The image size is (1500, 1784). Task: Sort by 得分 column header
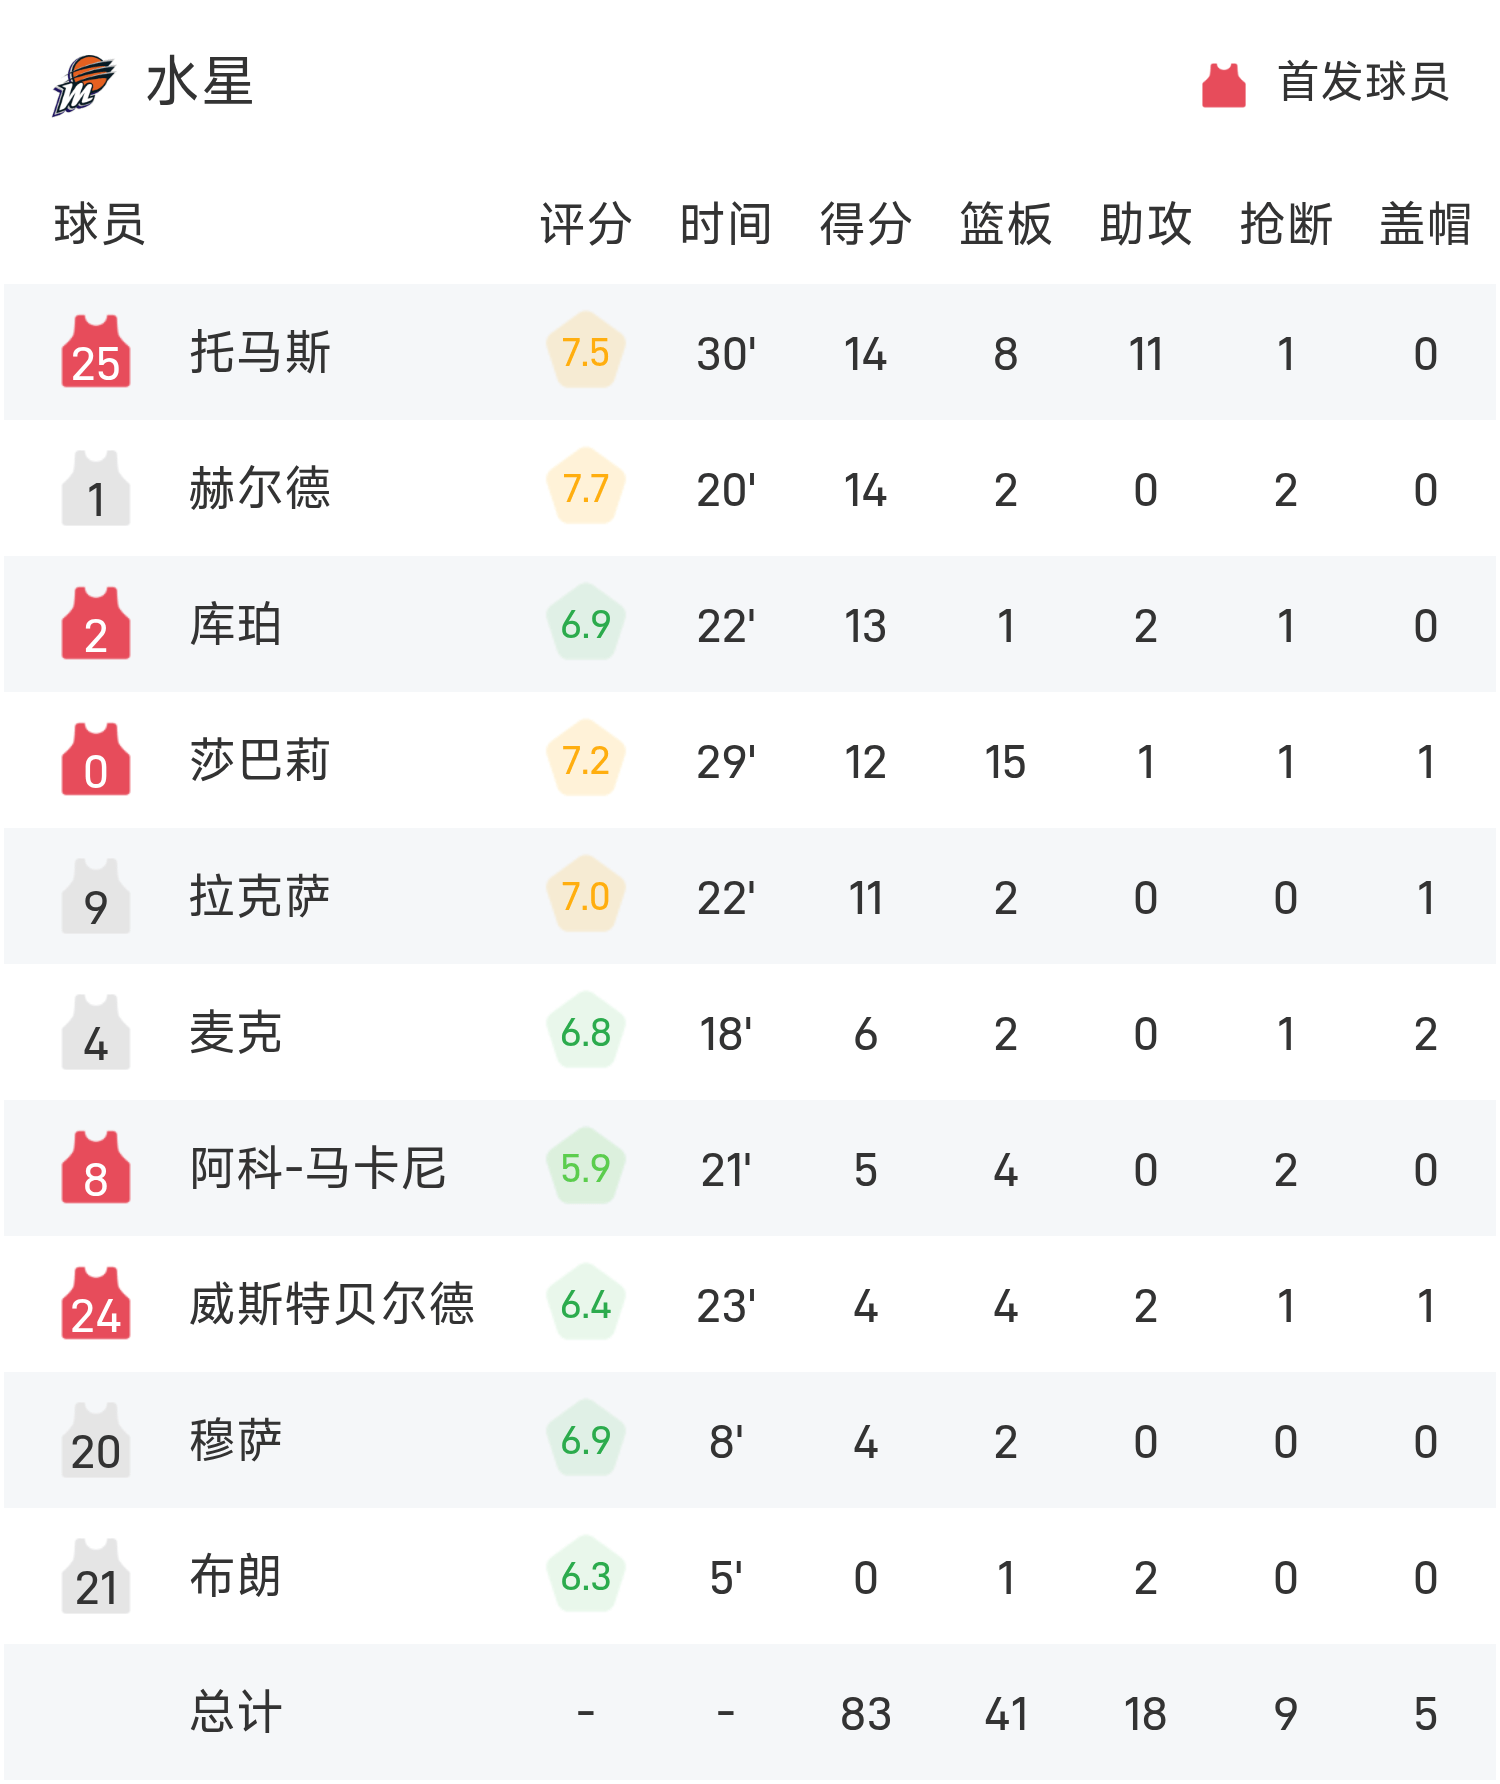866,224
